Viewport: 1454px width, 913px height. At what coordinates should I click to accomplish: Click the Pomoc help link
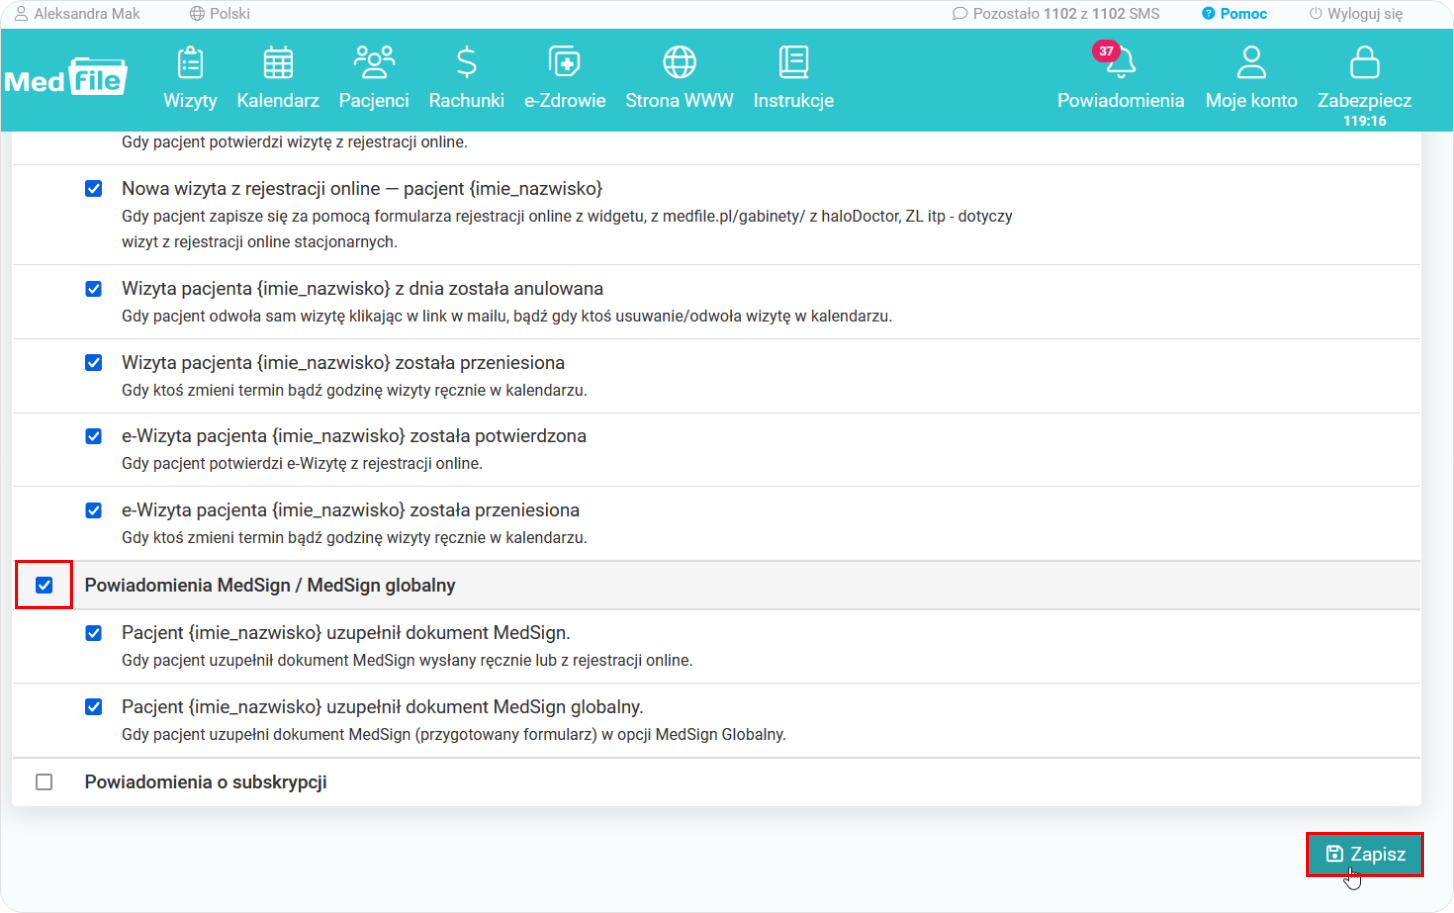pos(1243,14)
